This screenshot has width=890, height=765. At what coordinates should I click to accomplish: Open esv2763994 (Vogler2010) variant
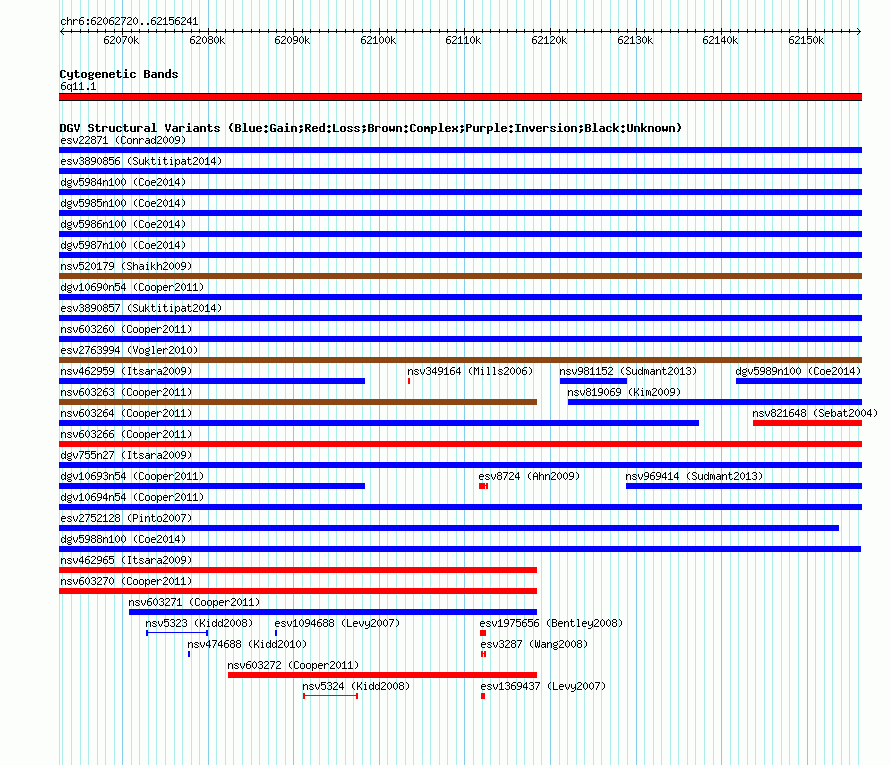[x=129, y=350]
